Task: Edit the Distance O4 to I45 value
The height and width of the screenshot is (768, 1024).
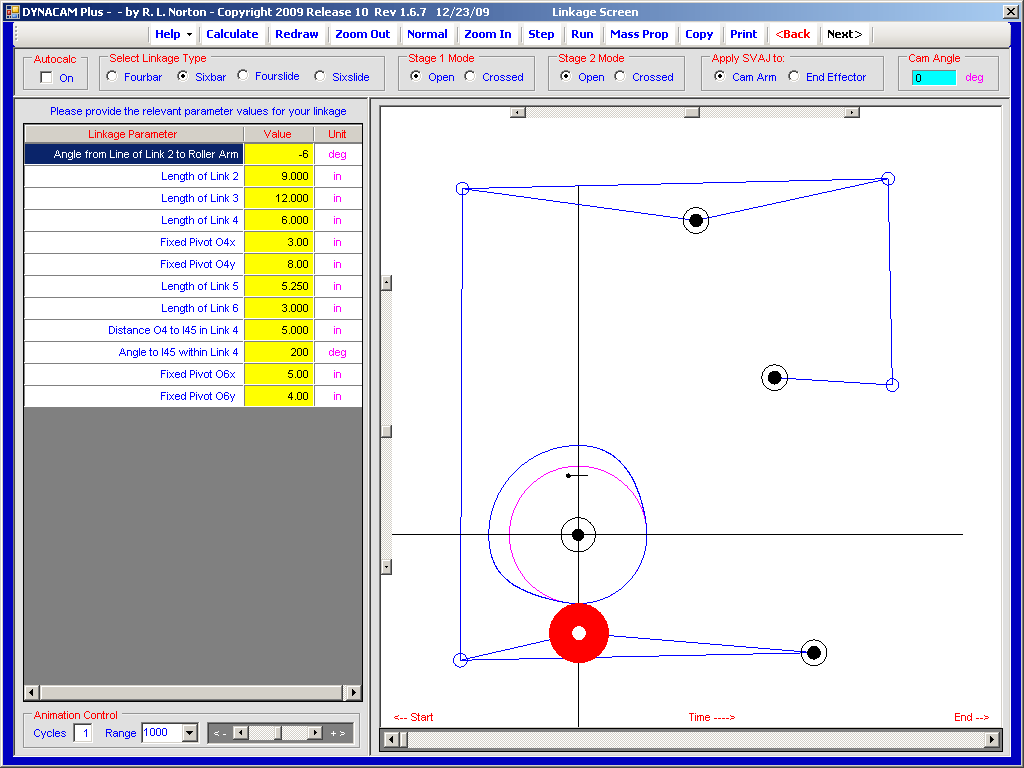Action: pyautogui.click(x=279, y=330)
